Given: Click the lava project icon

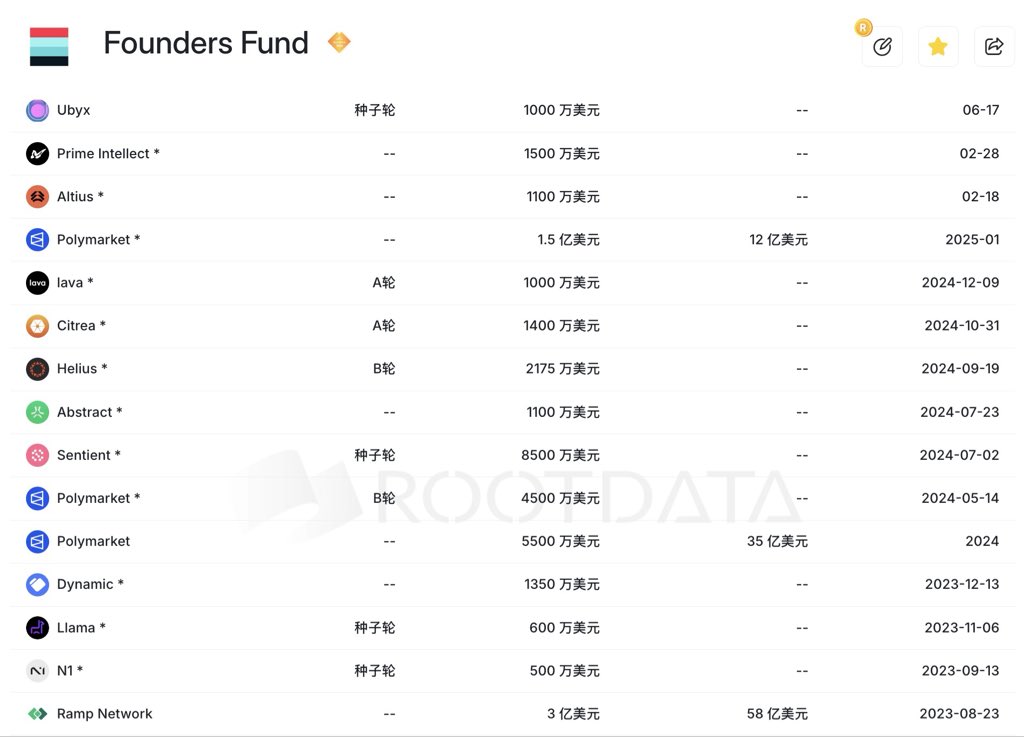Looking at the screenshot, I should (x=37, y=283).
